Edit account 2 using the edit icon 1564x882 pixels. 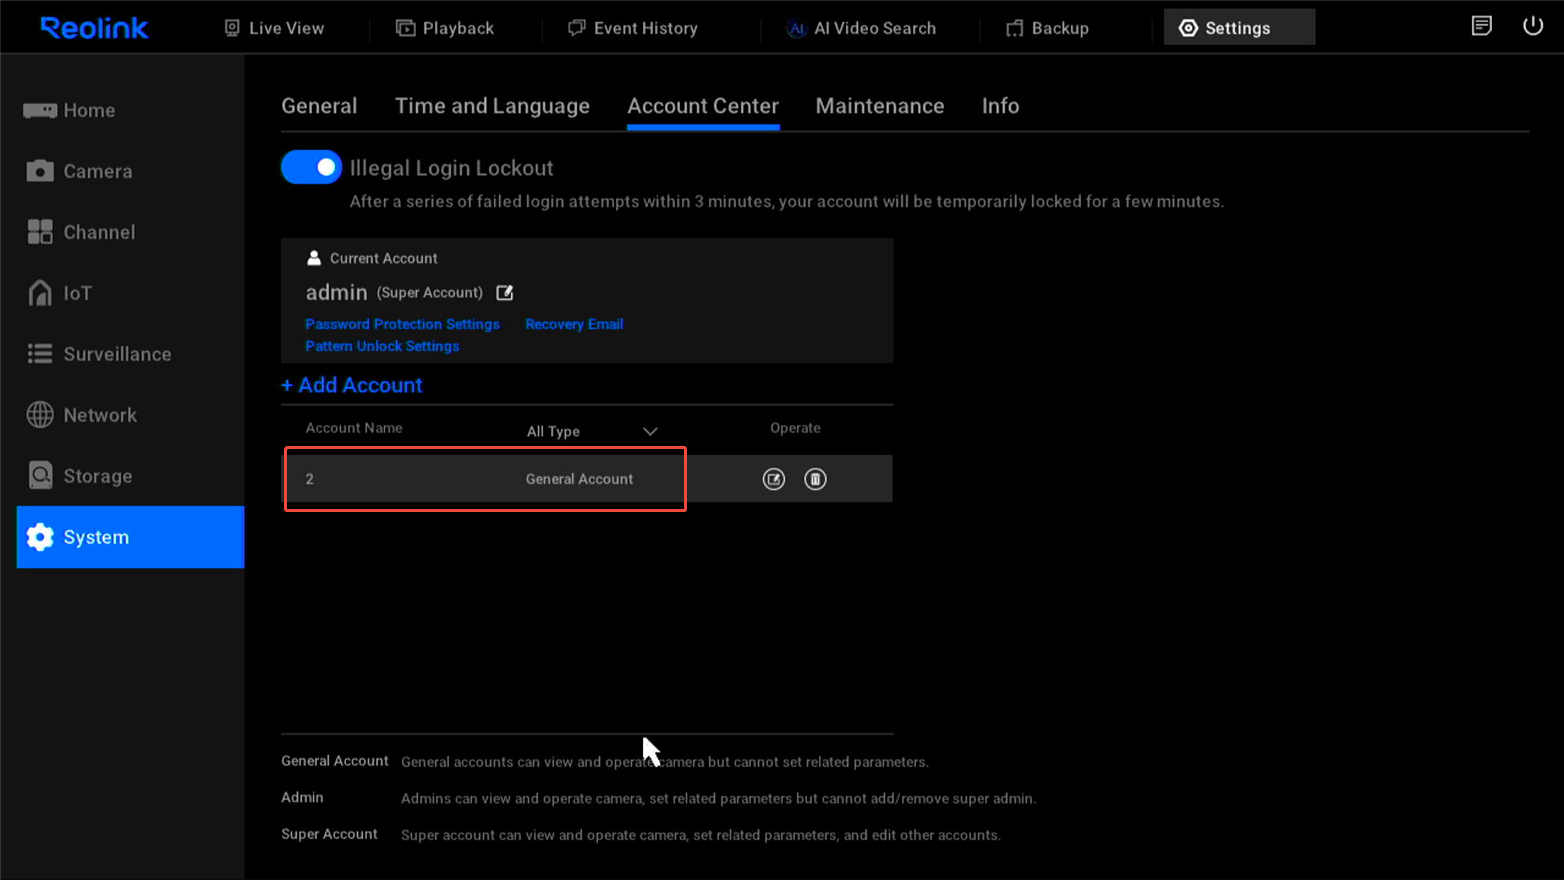click(x=773, y=480)
